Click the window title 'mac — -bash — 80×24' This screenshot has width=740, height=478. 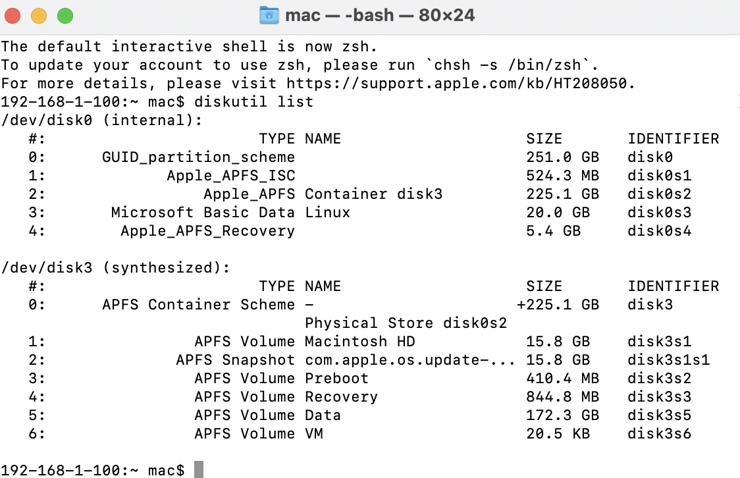point(380,15)
